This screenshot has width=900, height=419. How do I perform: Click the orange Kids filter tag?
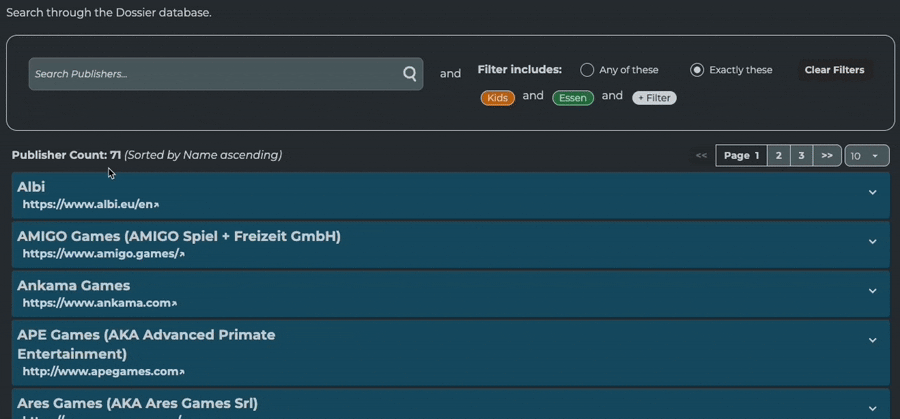click(498, 98)
